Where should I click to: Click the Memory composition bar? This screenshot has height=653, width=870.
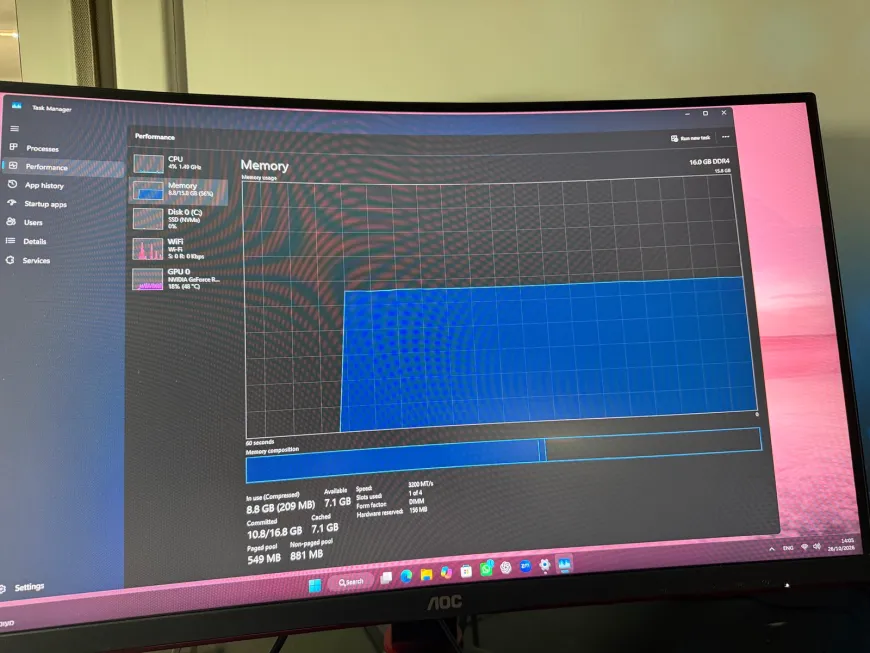tap(503, 455)
